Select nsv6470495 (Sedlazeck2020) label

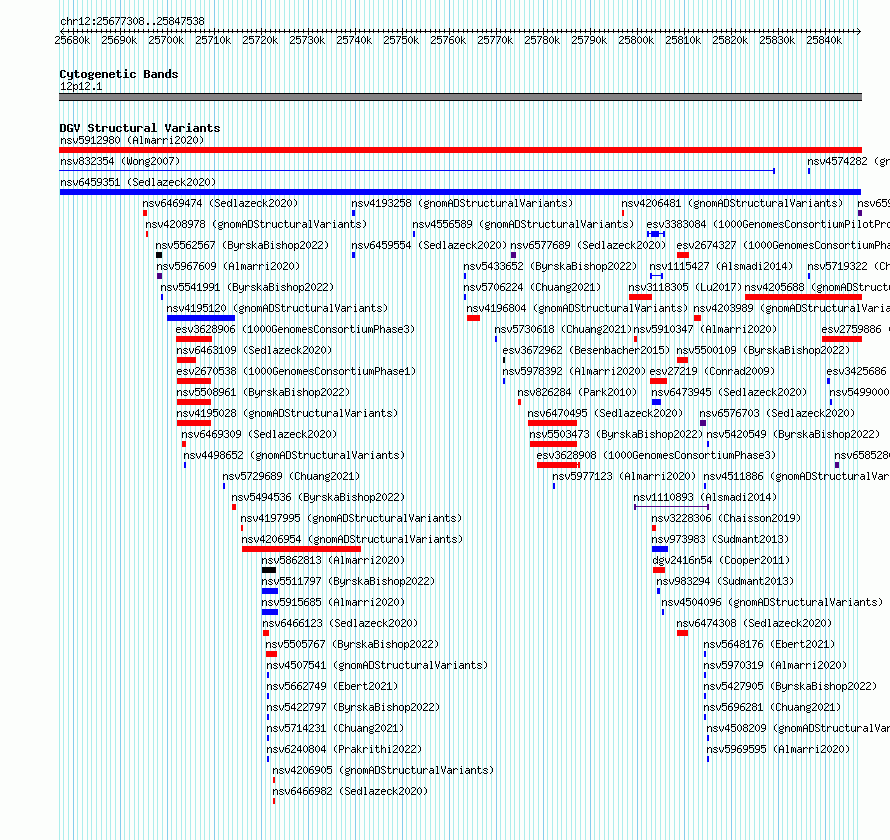coord(605,413)
